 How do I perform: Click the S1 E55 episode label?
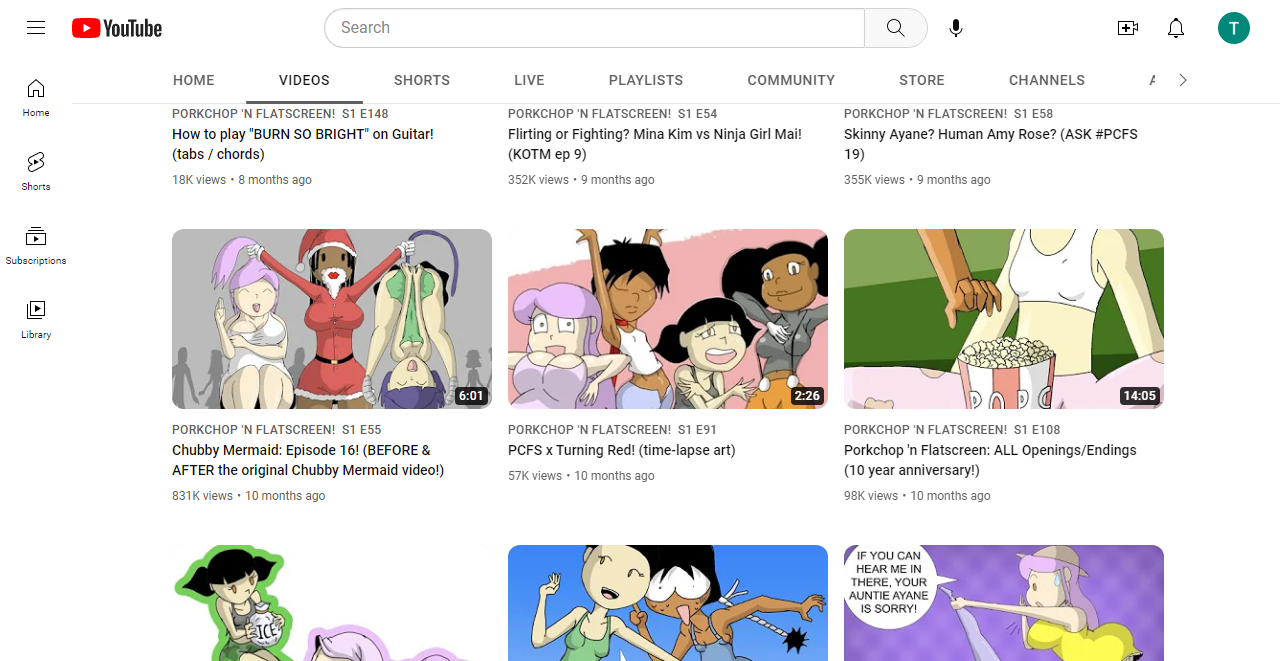tap(361, 430)
